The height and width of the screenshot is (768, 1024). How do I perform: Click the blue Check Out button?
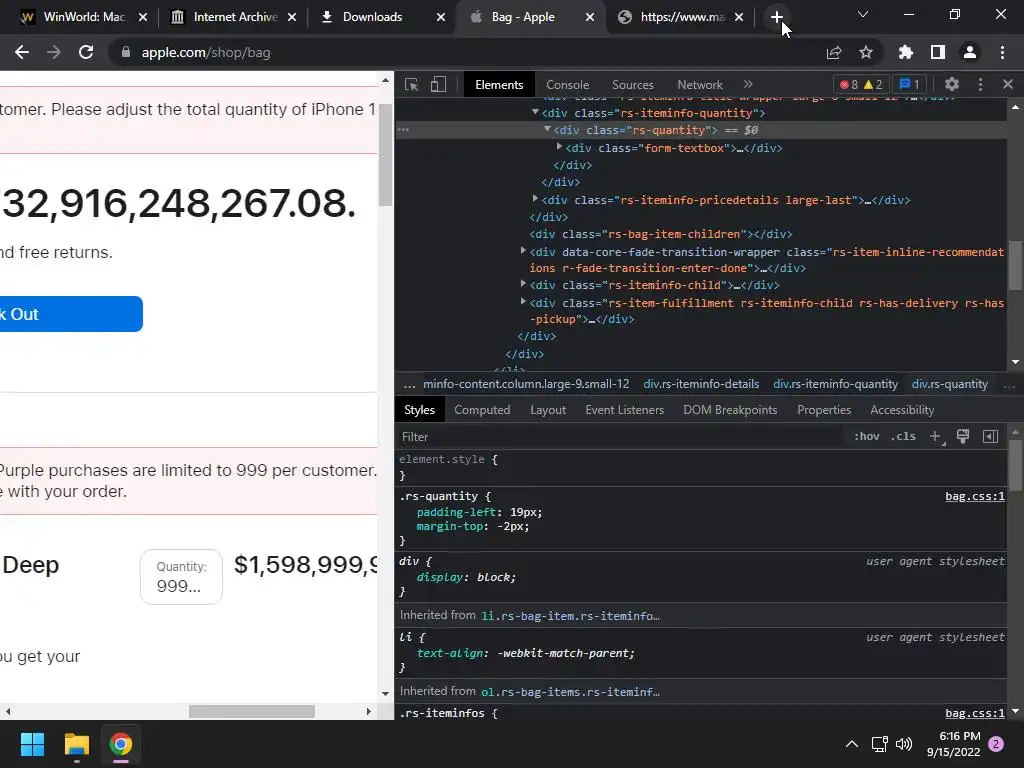pyautogui.click(x=71, y=314)
